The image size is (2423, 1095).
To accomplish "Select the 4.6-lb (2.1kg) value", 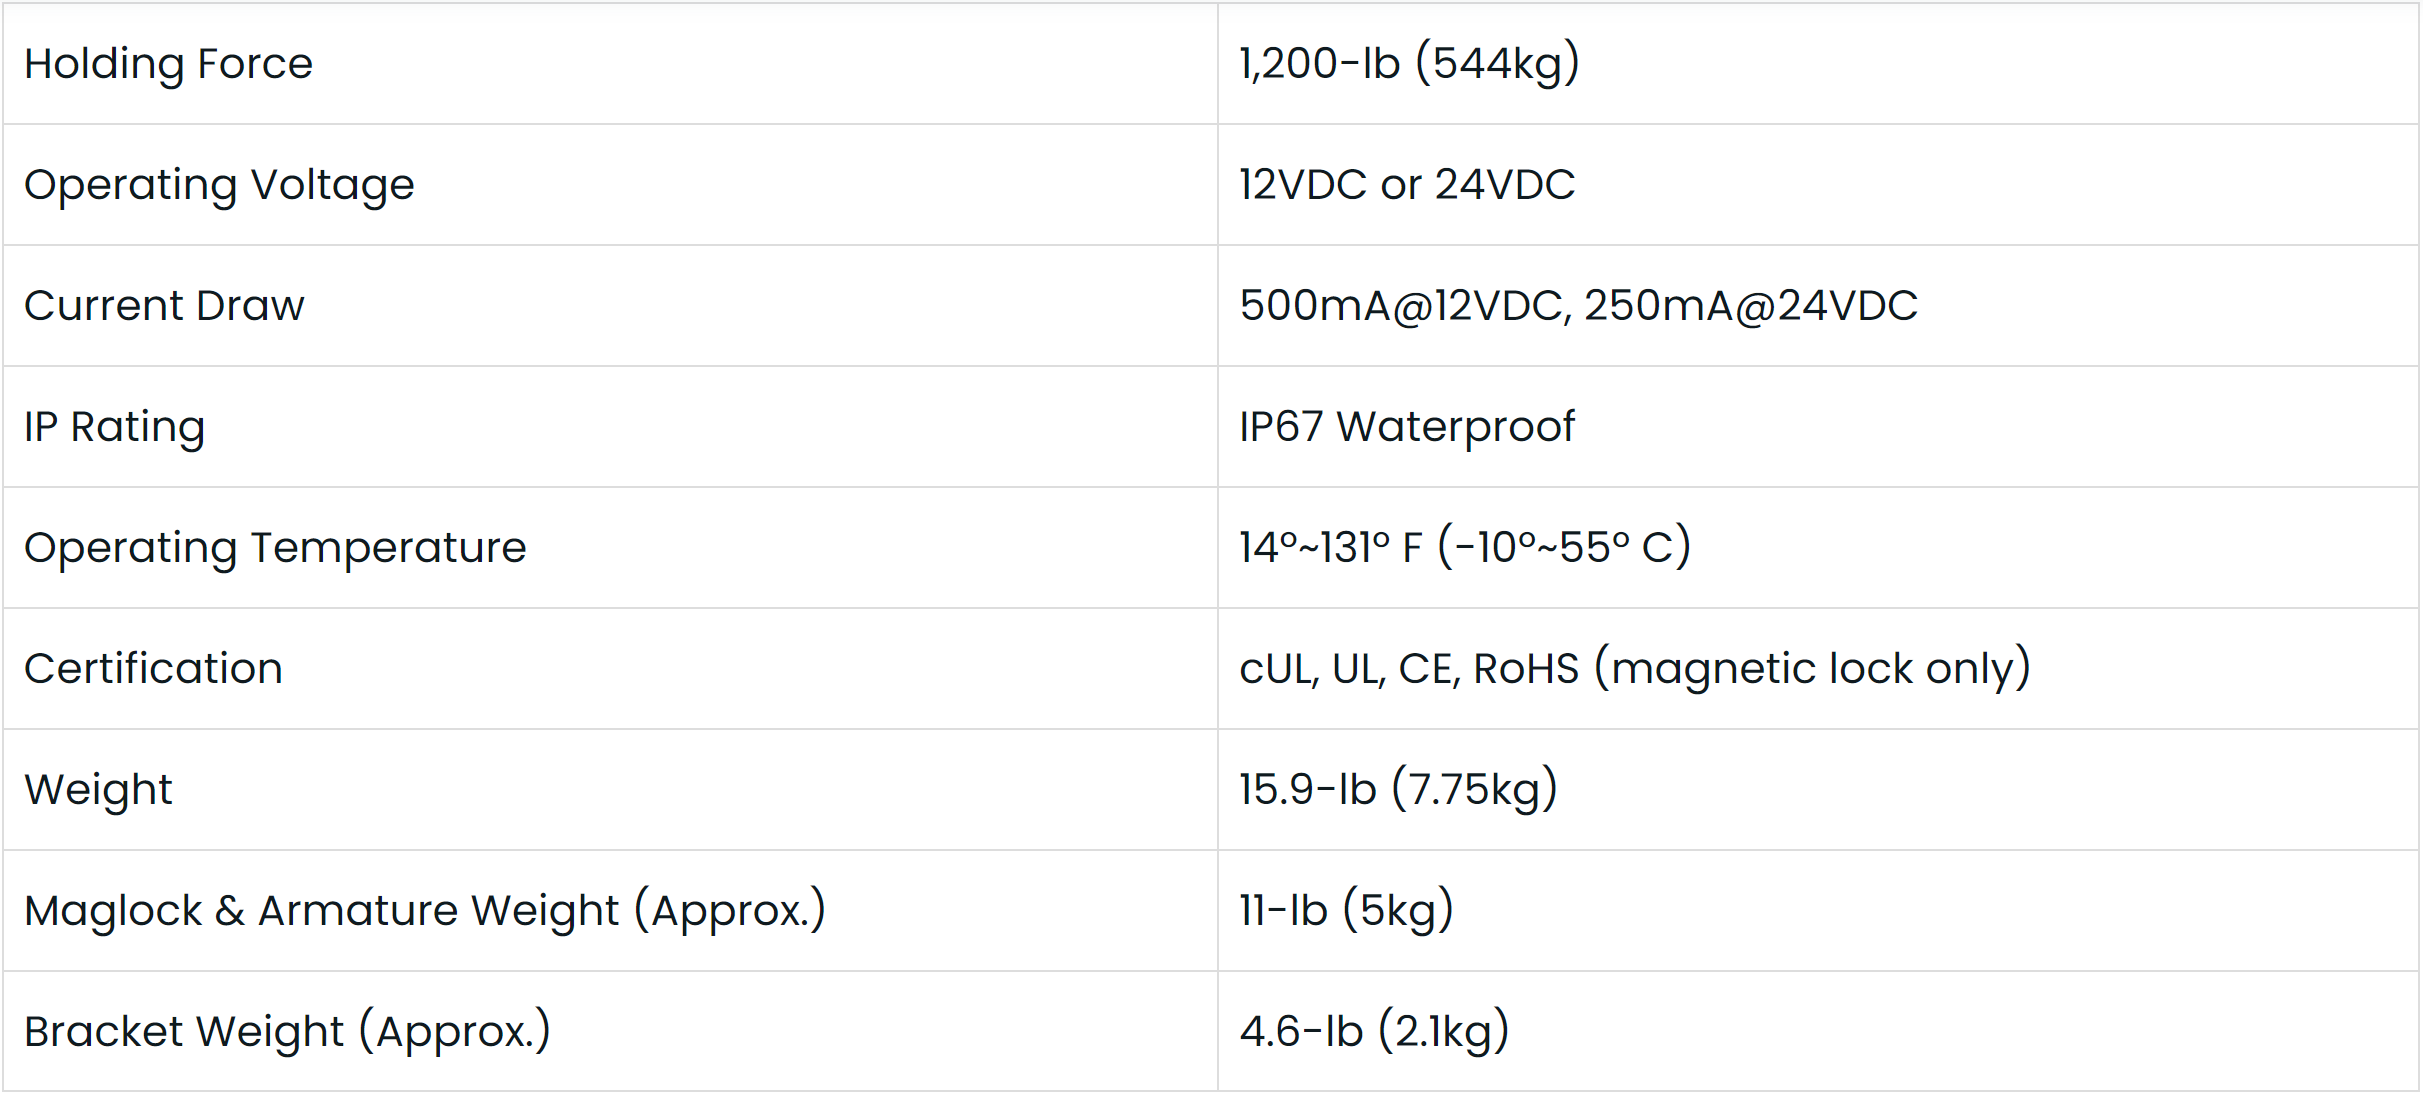I will [1373, 1032].
